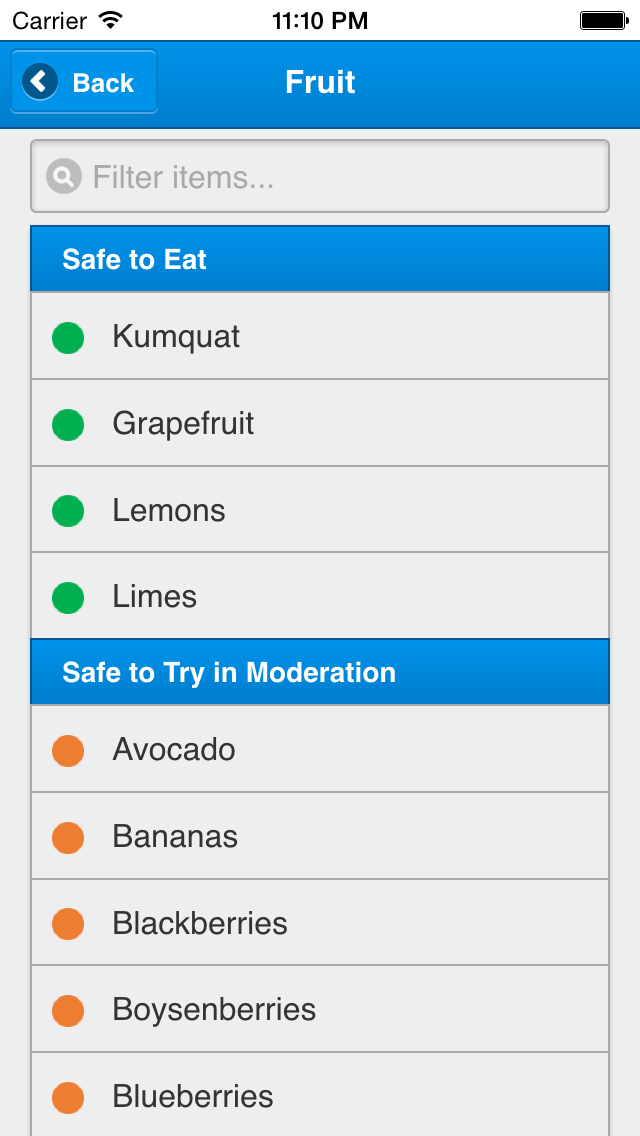Select the Kumquat list entry
The image size is (640, 1136).
pyautogui.click(x=320, y=337)
